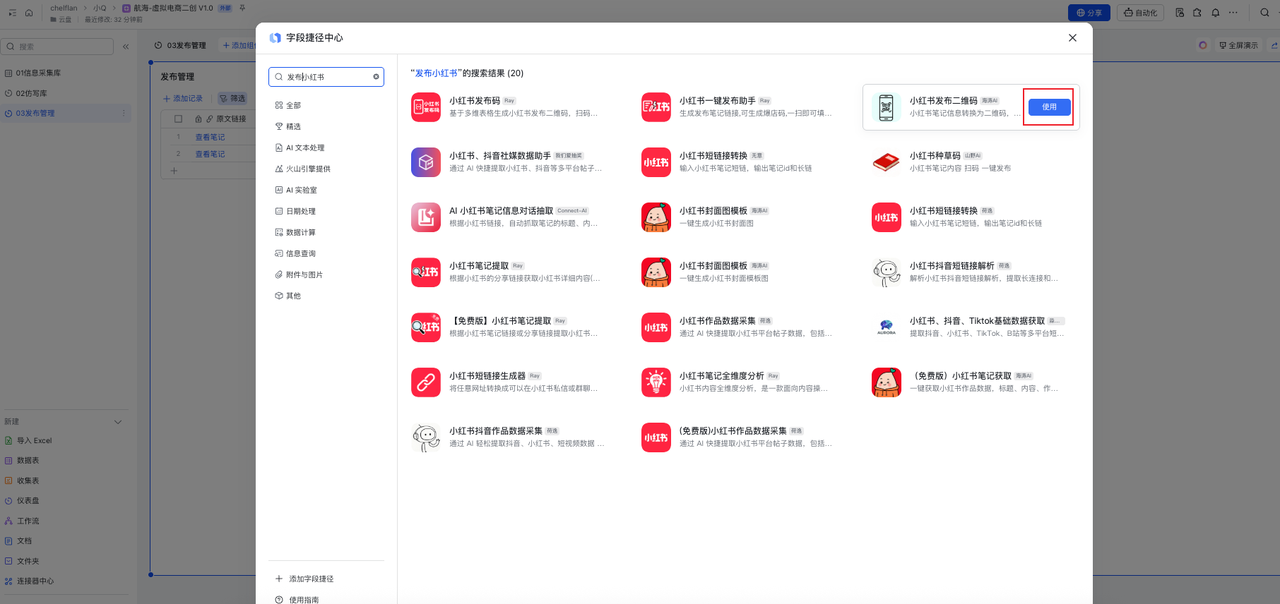This screenshot has height=604, width=1280.
Task: Close the 字段捷径中心 dialog
Action: point(1072,38)
